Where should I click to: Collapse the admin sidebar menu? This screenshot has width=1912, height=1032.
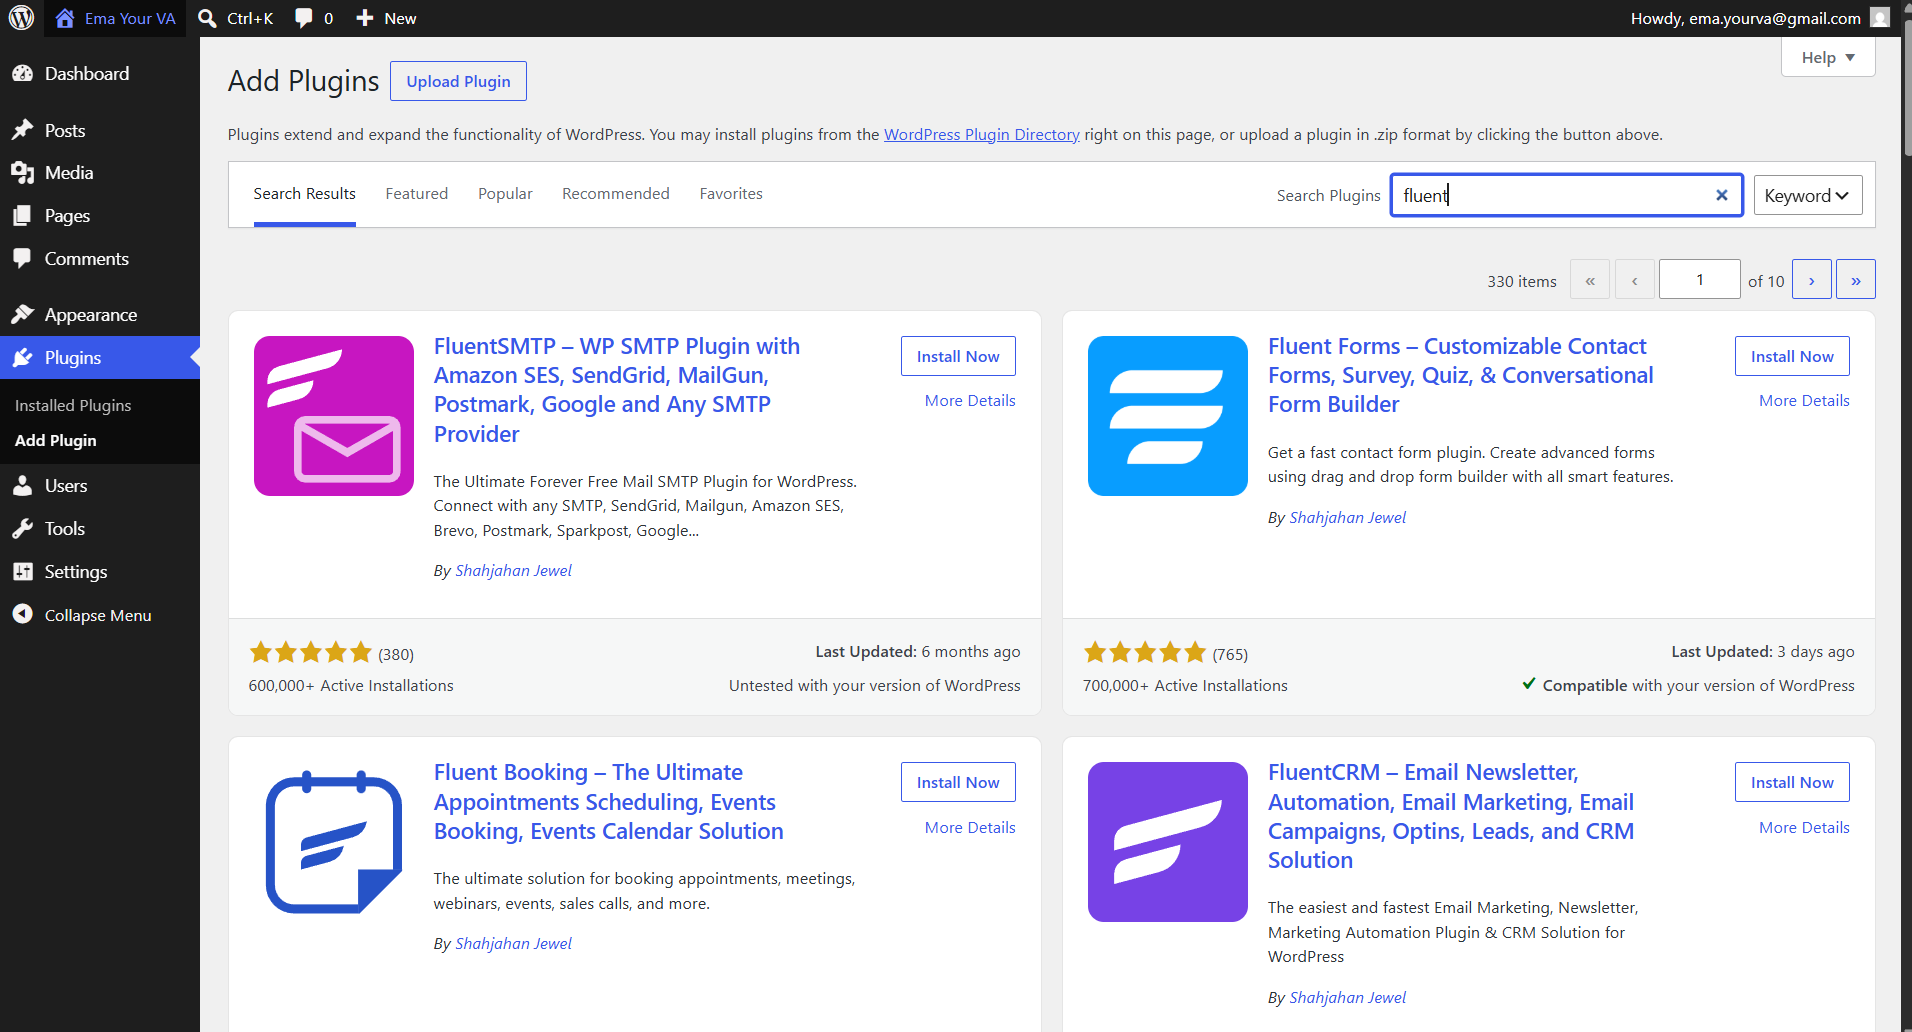tap(100, 615)
